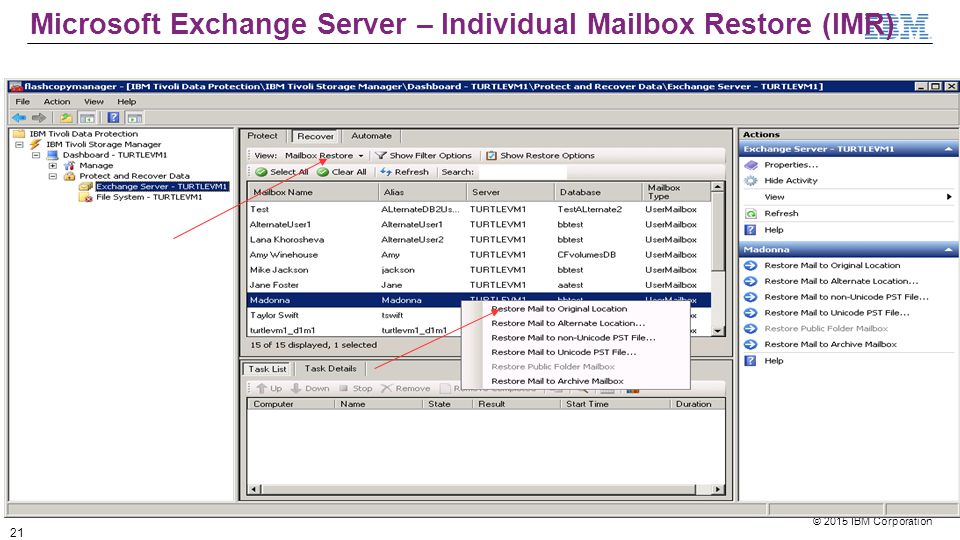This screenshot has height=540, width=960.
Task: Collapse the Madonna actions section
Action: [x=948, y=250]
